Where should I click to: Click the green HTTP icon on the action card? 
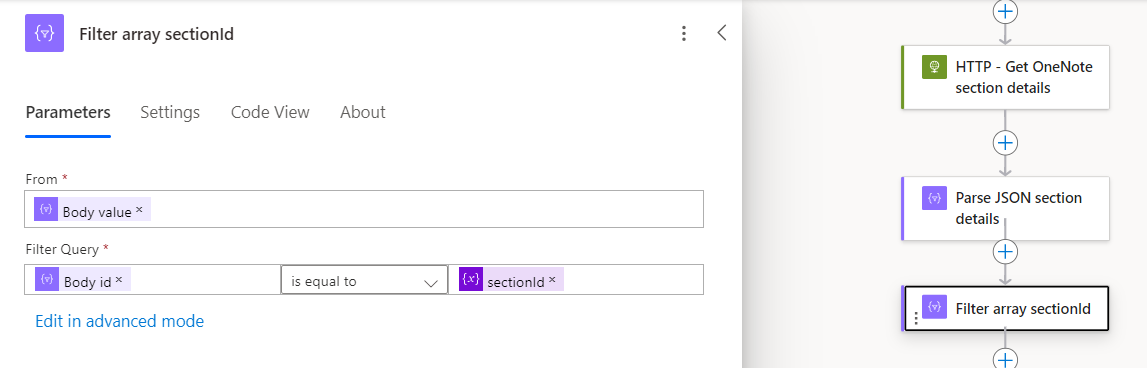pyautogui.click(x=934, y=67)
